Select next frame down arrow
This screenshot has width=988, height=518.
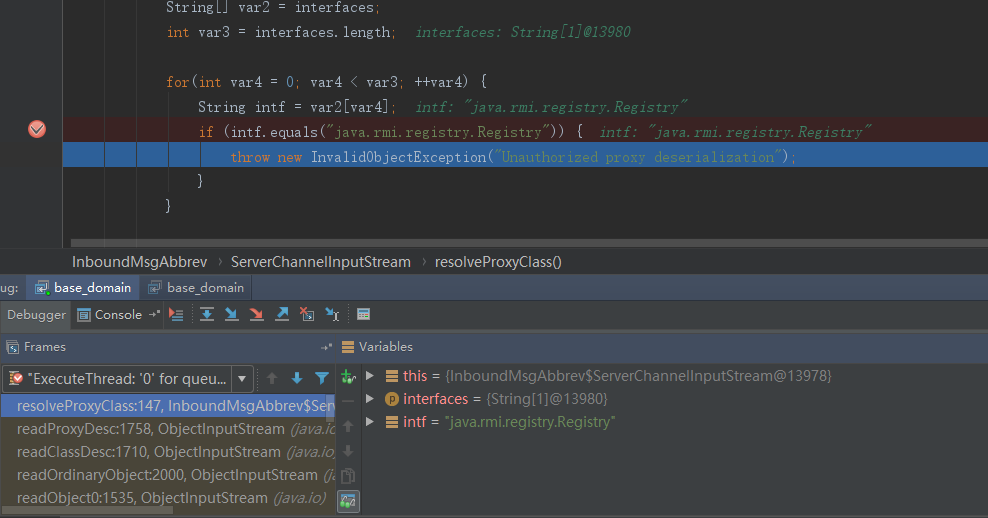pyautogui.click(x=297, y=378)
